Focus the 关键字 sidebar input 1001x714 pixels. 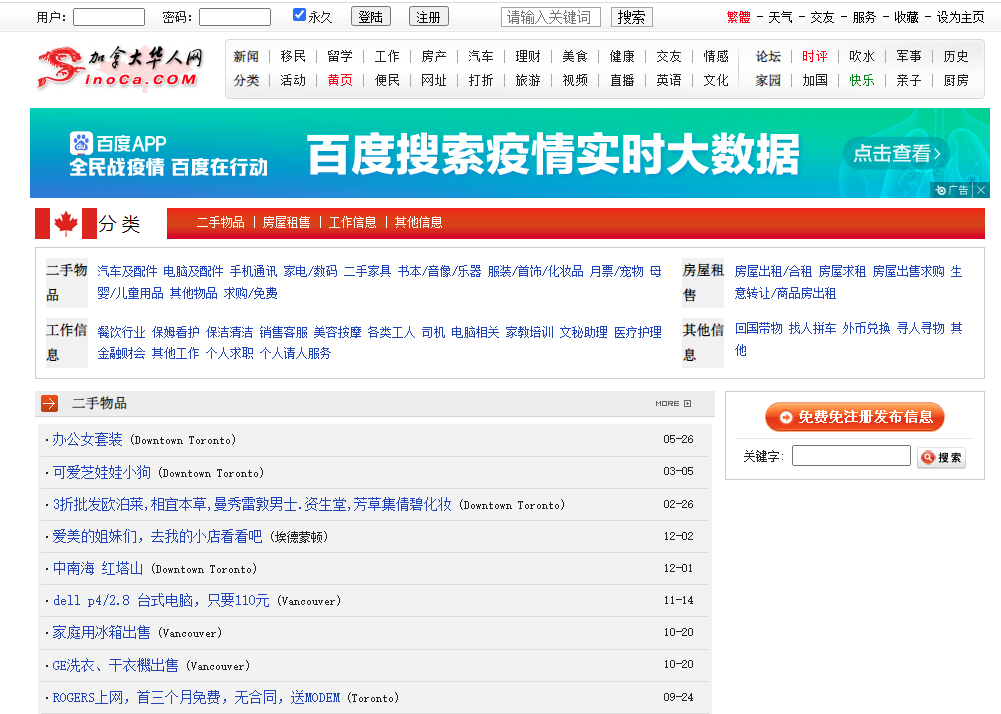click(851, 456)
